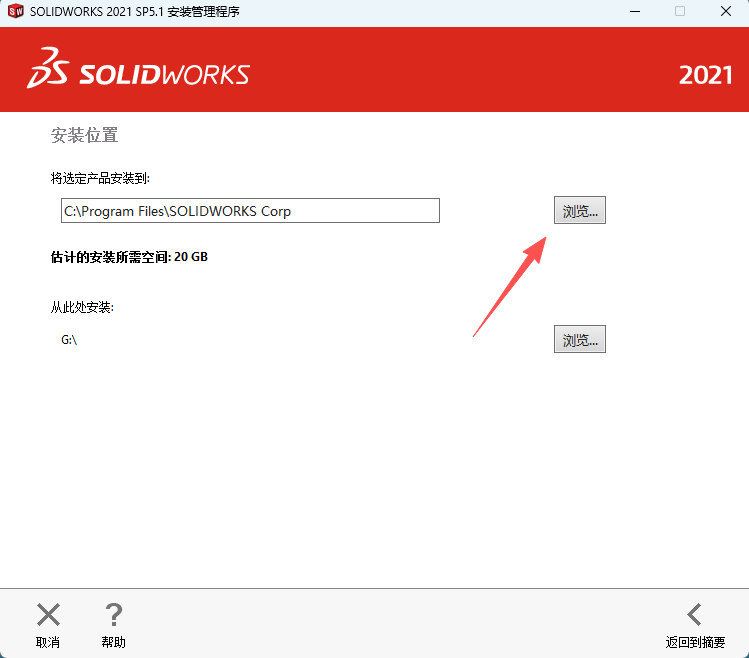The width and height of the screenshot is (749, 658).
Task: Click the SW app icon in the title bar
Action: [15, 11]
